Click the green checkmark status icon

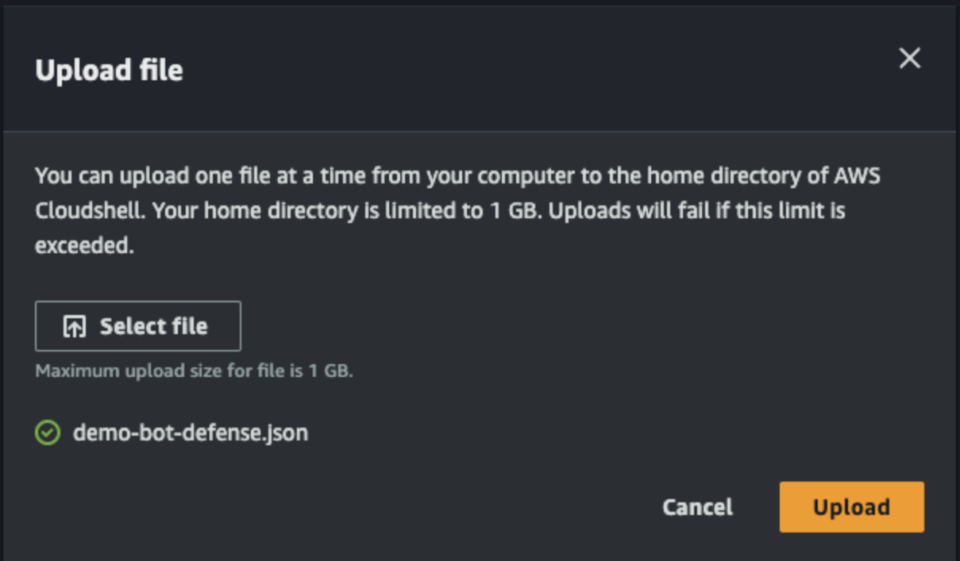[x=48, y=432]
